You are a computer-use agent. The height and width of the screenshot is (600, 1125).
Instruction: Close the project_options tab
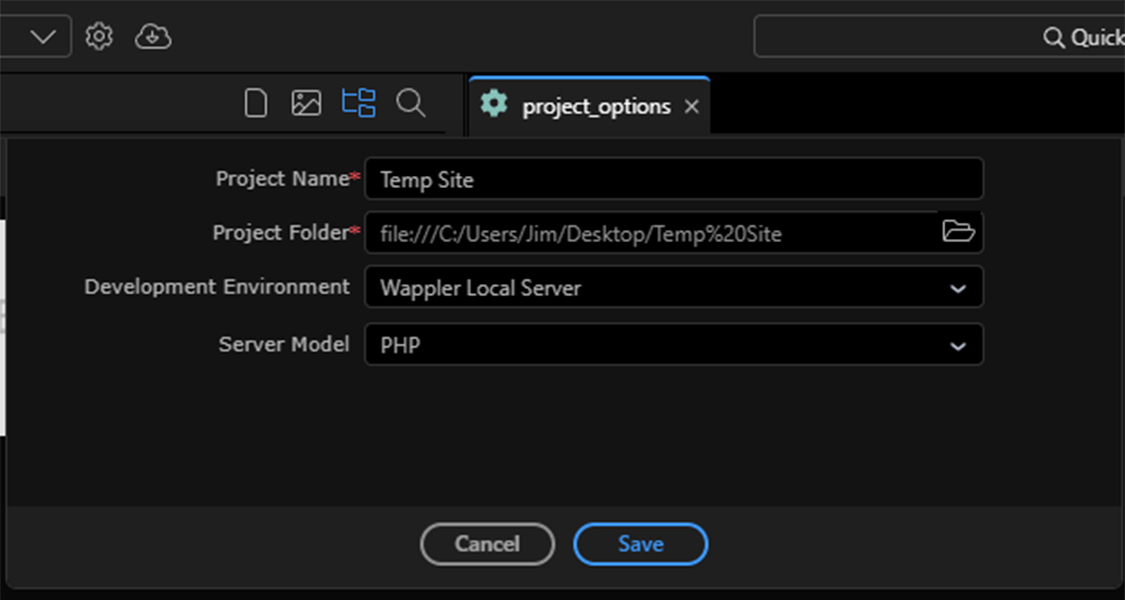(692, 107)
